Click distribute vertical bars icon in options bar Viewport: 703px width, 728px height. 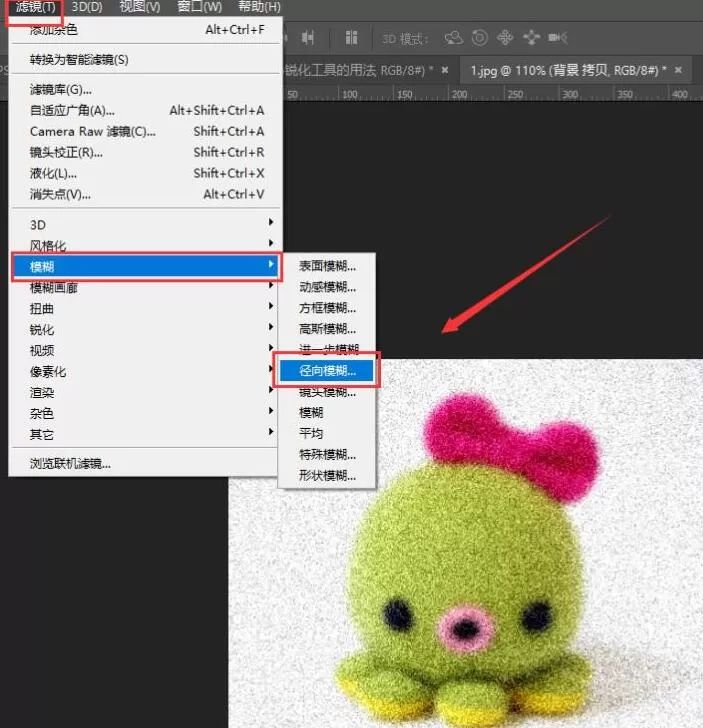pos(352,38)
